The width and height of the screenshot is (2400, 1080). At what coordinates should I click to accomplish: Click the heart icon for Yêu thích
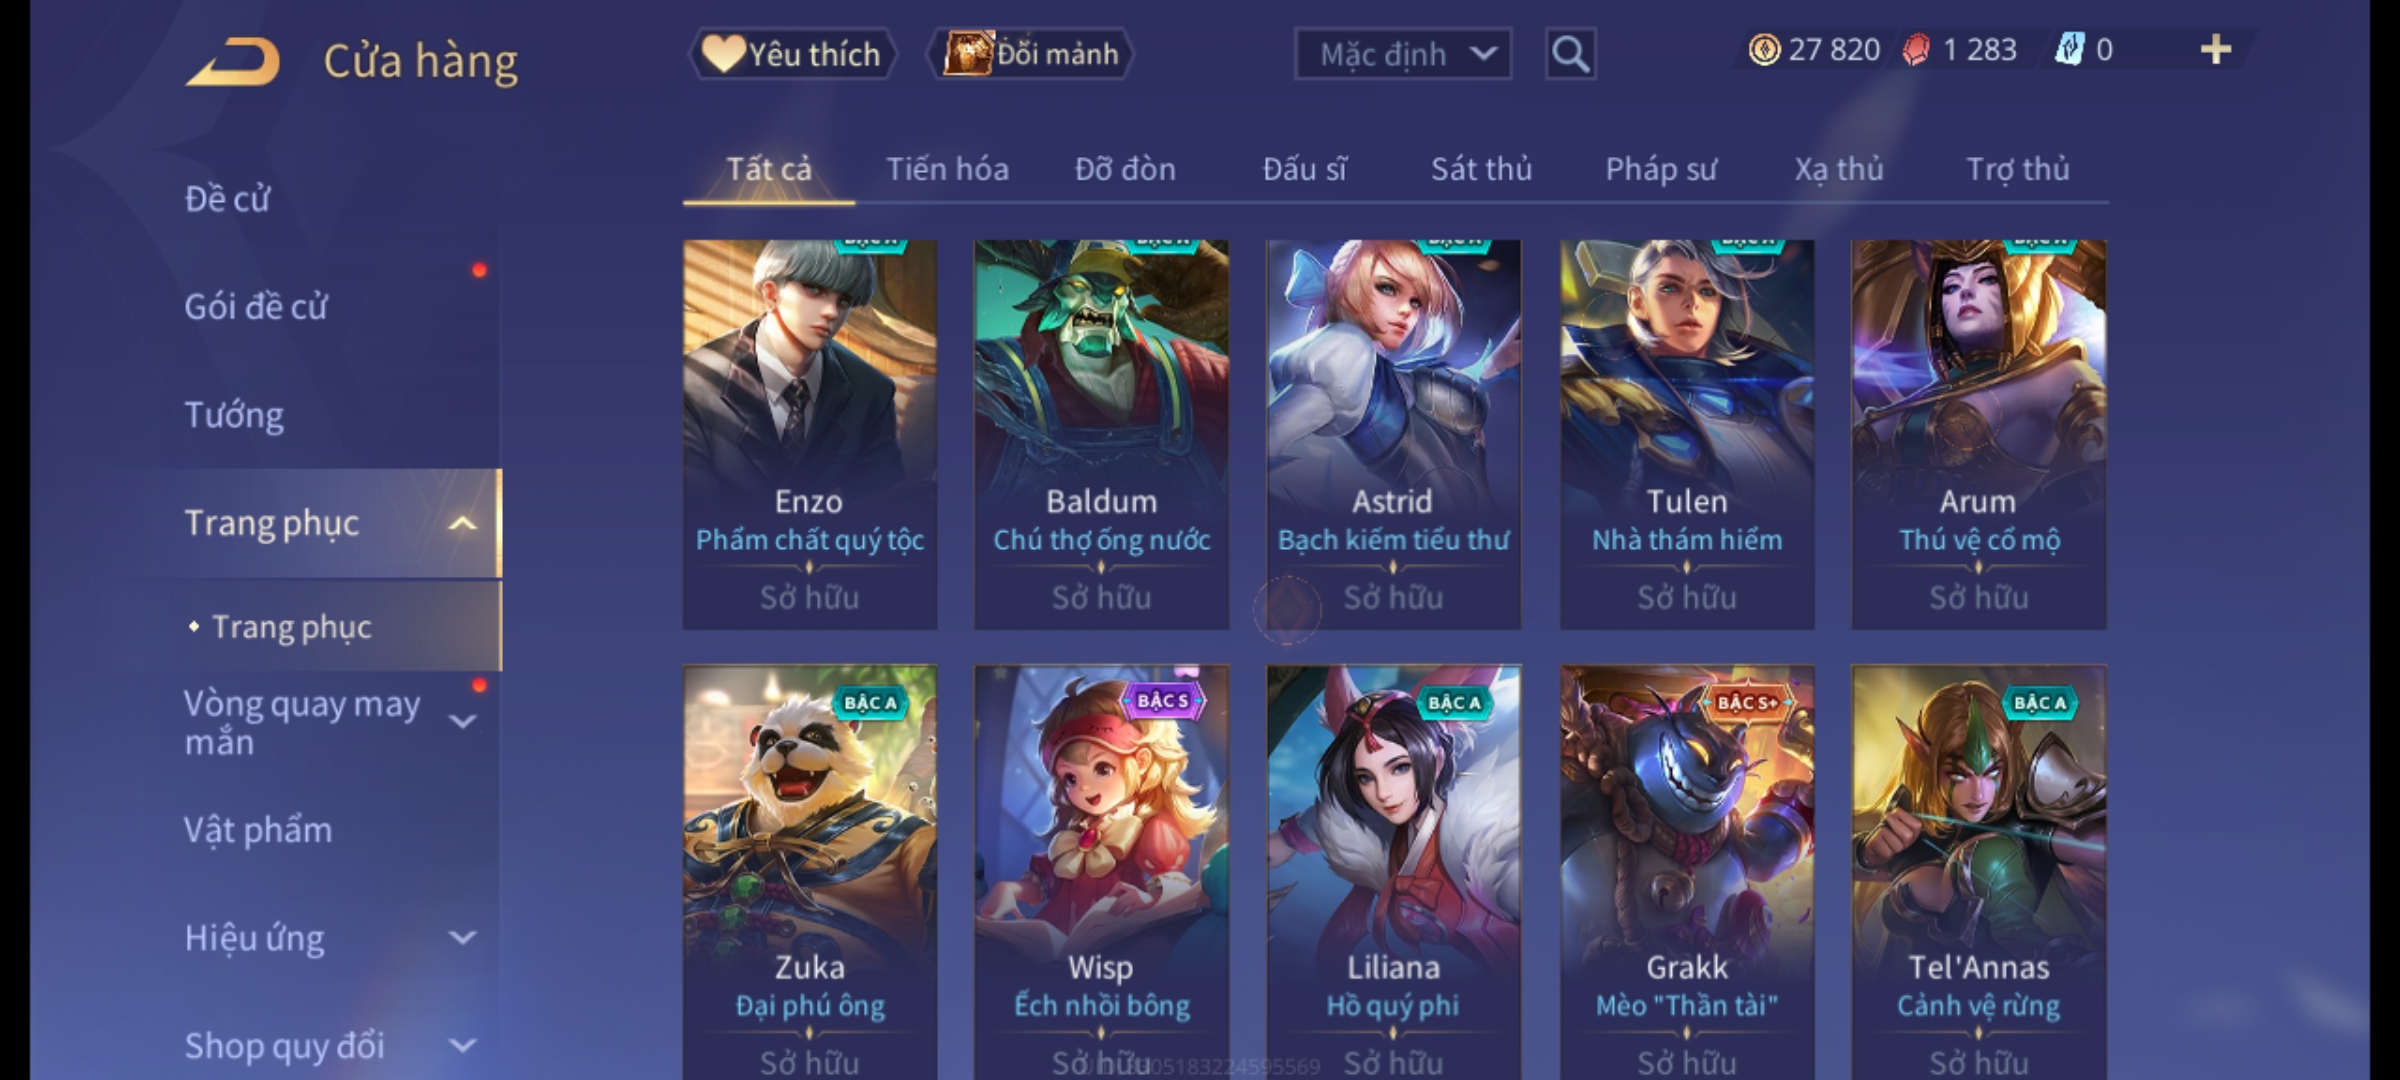click(722, 53)
